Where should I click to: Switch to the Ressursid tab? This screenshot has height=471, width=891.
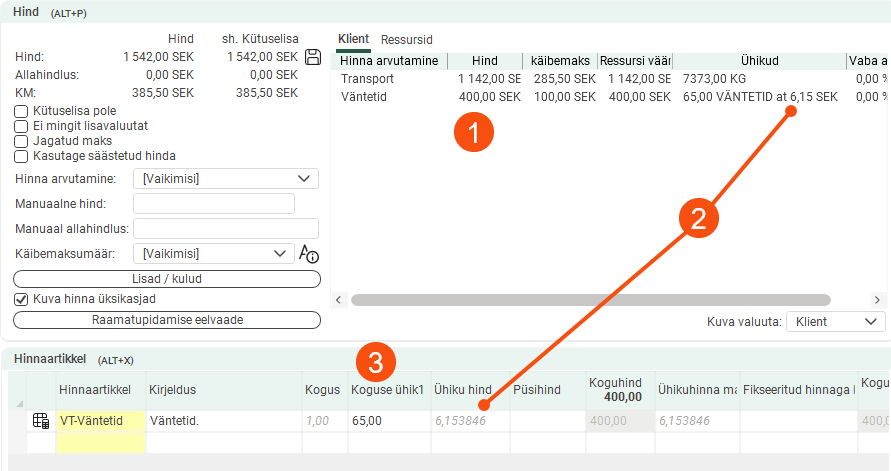tap(406, 40)
